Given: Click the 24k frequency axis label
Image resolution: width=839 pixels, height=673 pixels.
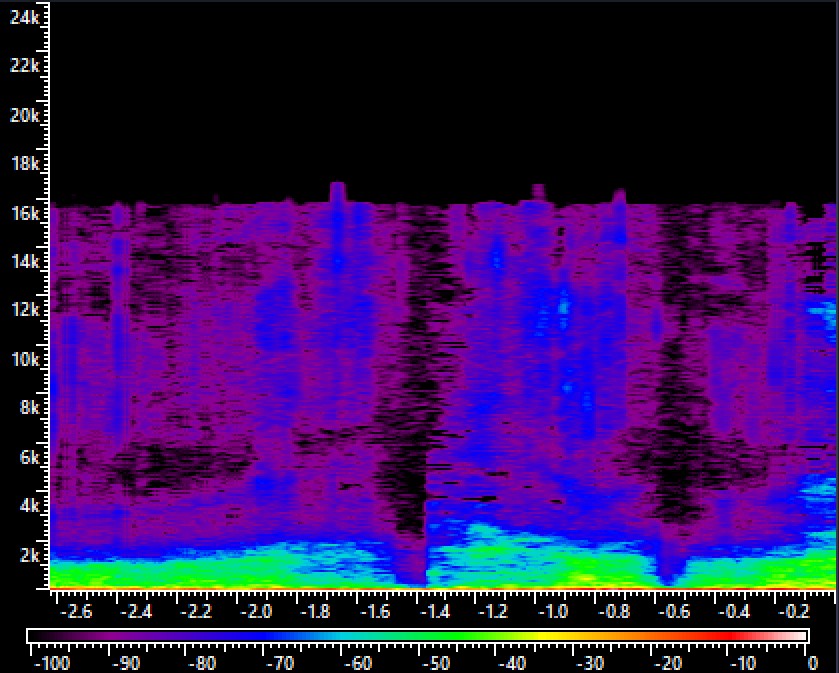Looking at the screenshot, I should point(25,18).
